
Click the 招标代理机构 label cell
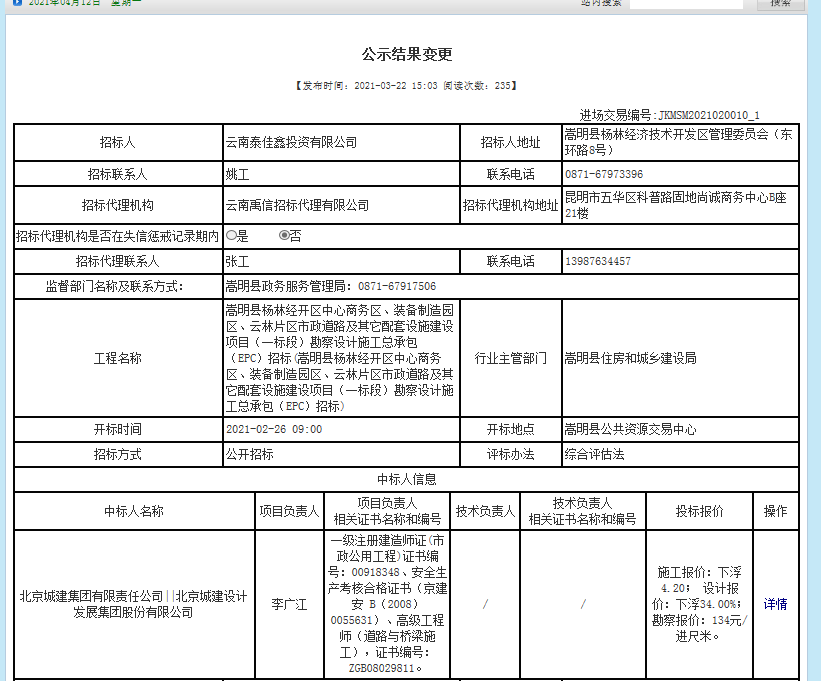pyautogui.click(x=118, y=205)
